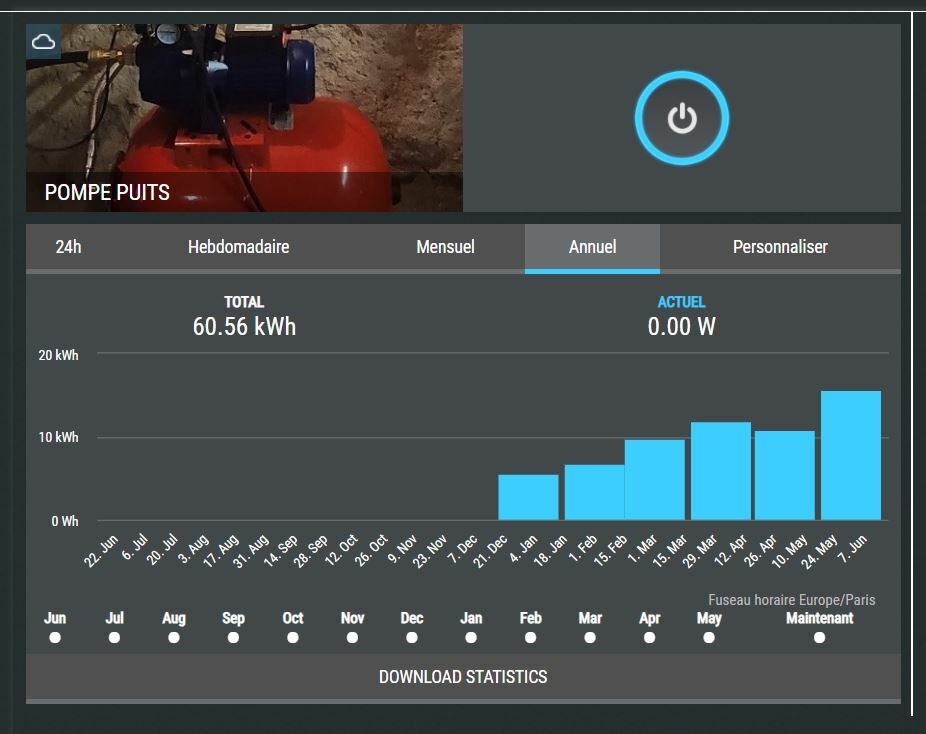
Task: Click the bar above 1. Feb
Action: [595, 492]
